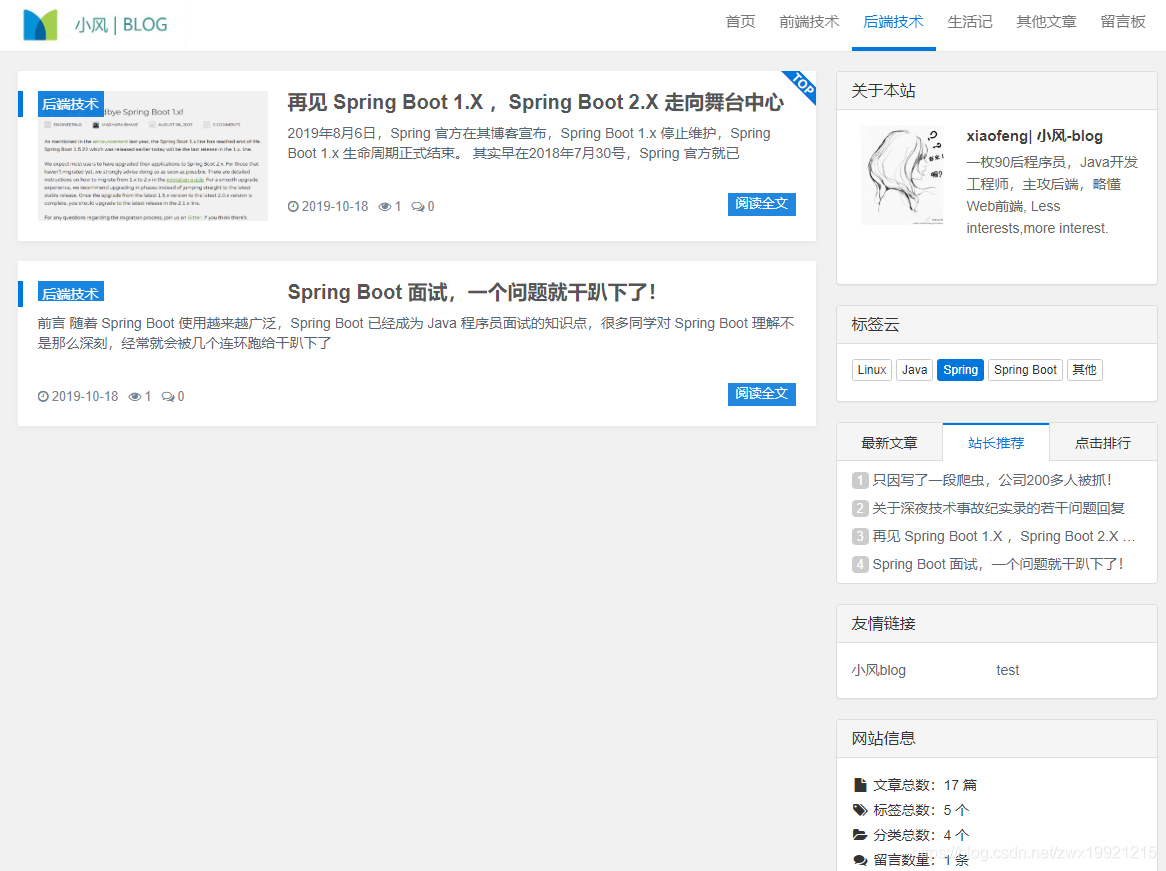Screen dimensions: 1166x871
Task: Select the Linux tag in the tag cloud
Action: [x=871, y=369]
